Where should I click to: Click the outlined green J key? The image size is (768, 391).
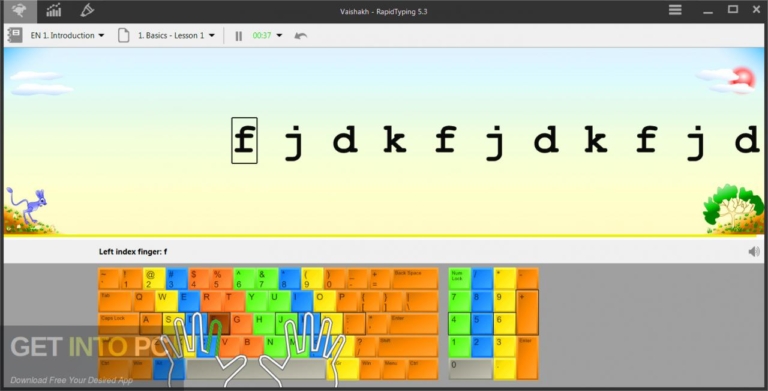pyautogui.click(x=286, y=324)
